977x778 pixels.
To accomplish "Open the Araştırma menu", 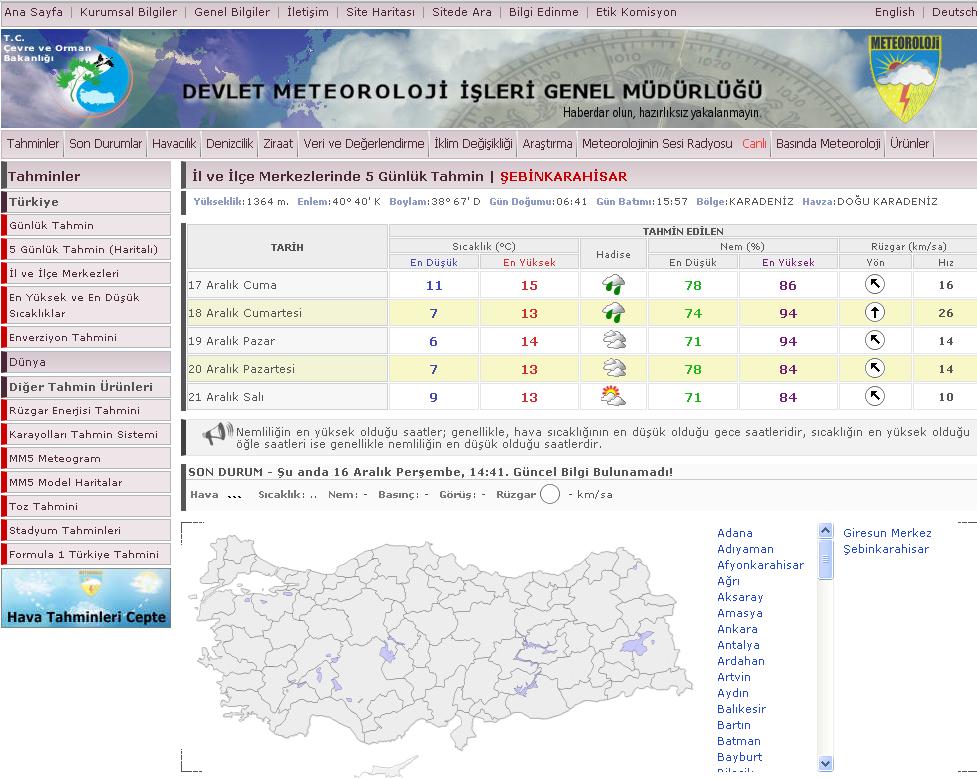I will [547, 144].
